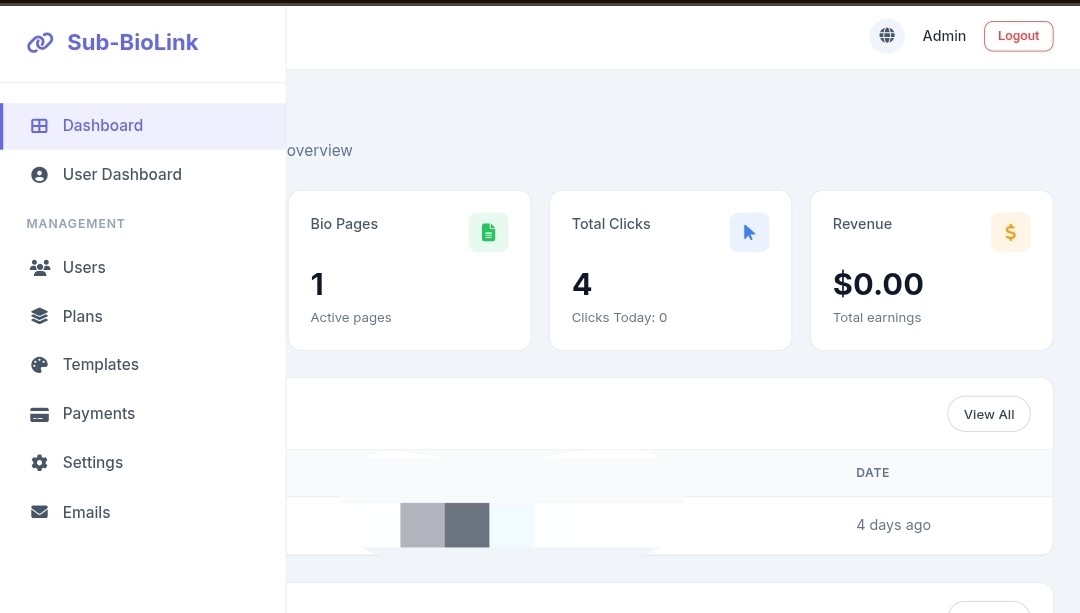Open the Users management page

143,267
